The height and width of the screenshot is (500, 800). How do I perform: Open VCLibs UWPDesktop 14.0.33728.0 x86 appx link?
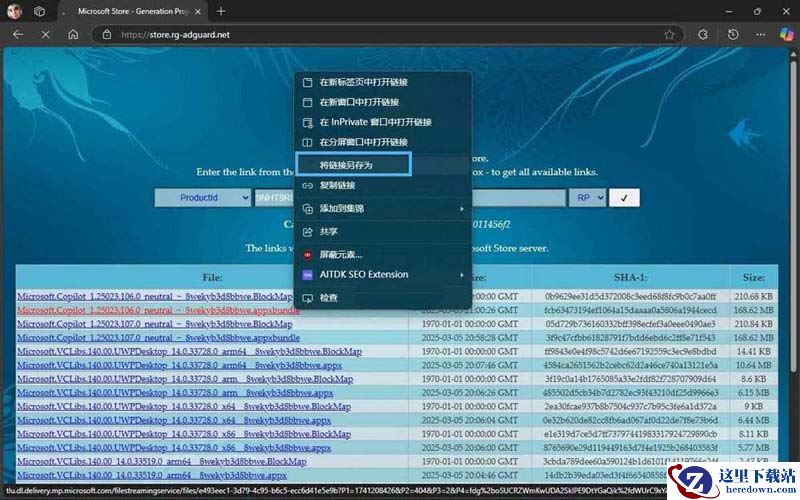(174, 448)
